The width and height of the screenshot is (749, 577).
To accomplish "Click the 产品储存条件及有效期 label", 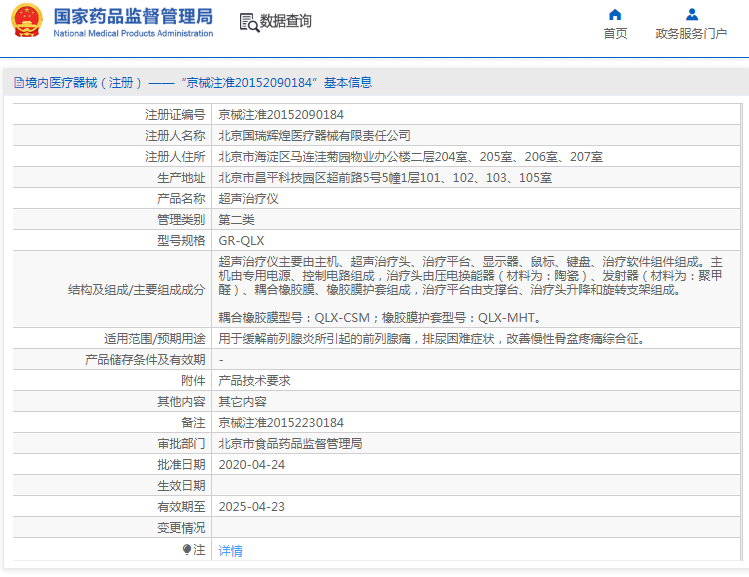I will (x=145, y=360).
